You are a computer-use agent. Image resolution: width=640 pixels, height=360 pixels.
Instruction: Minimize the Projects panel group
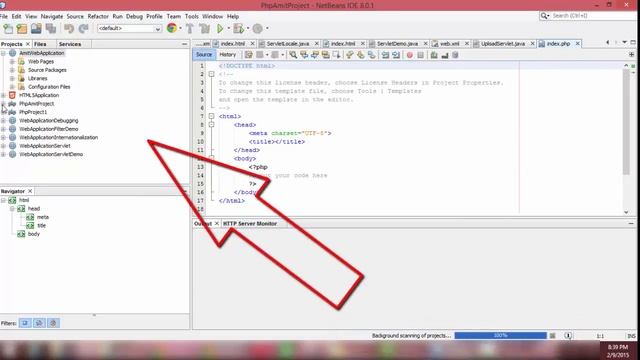[x=184, y=44]
